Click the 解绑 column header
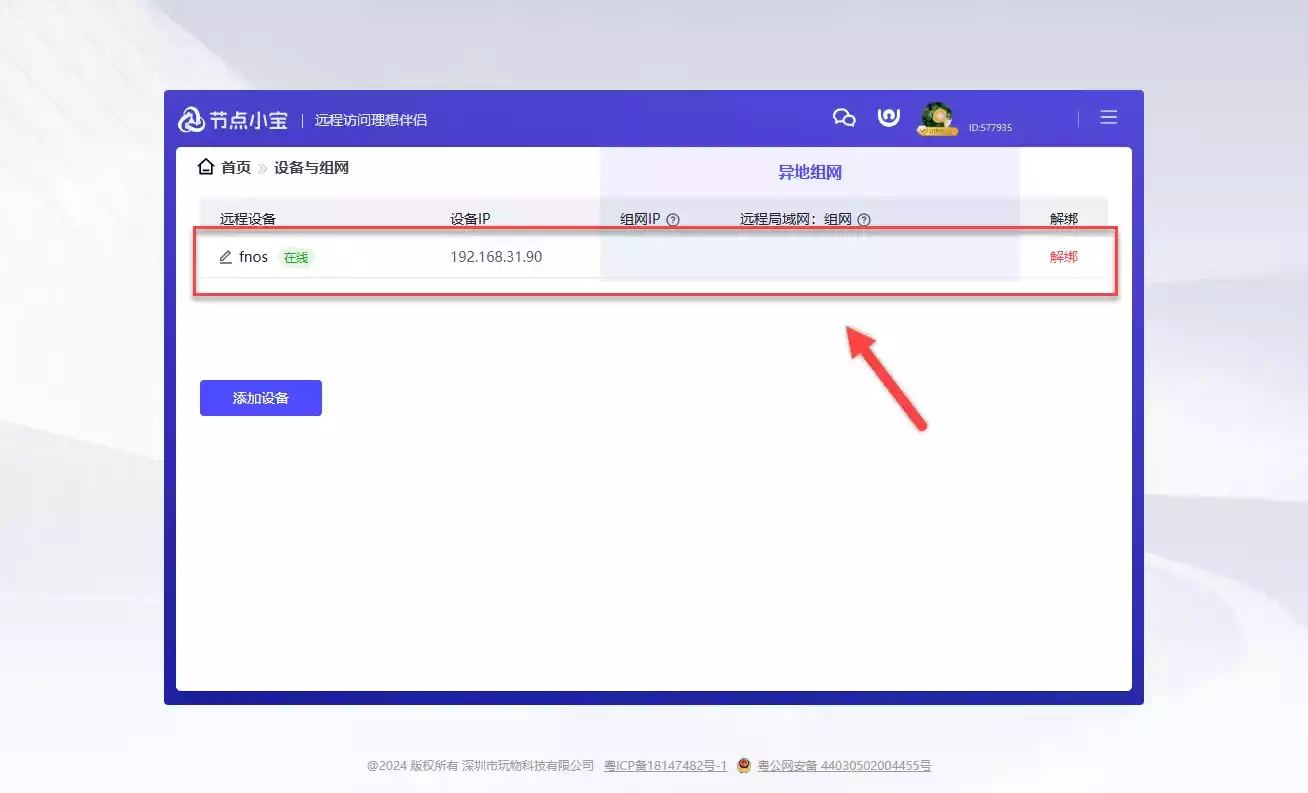Image resolution: width=1308 pixels, height=793 pixels. coord(1064,219)
